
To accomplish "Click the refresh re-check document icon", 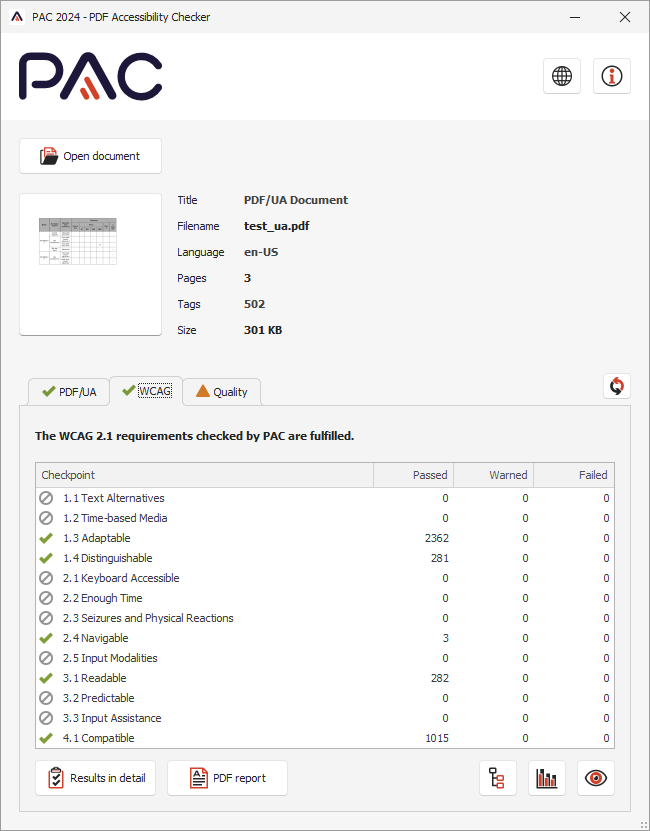I will point(617,386).
